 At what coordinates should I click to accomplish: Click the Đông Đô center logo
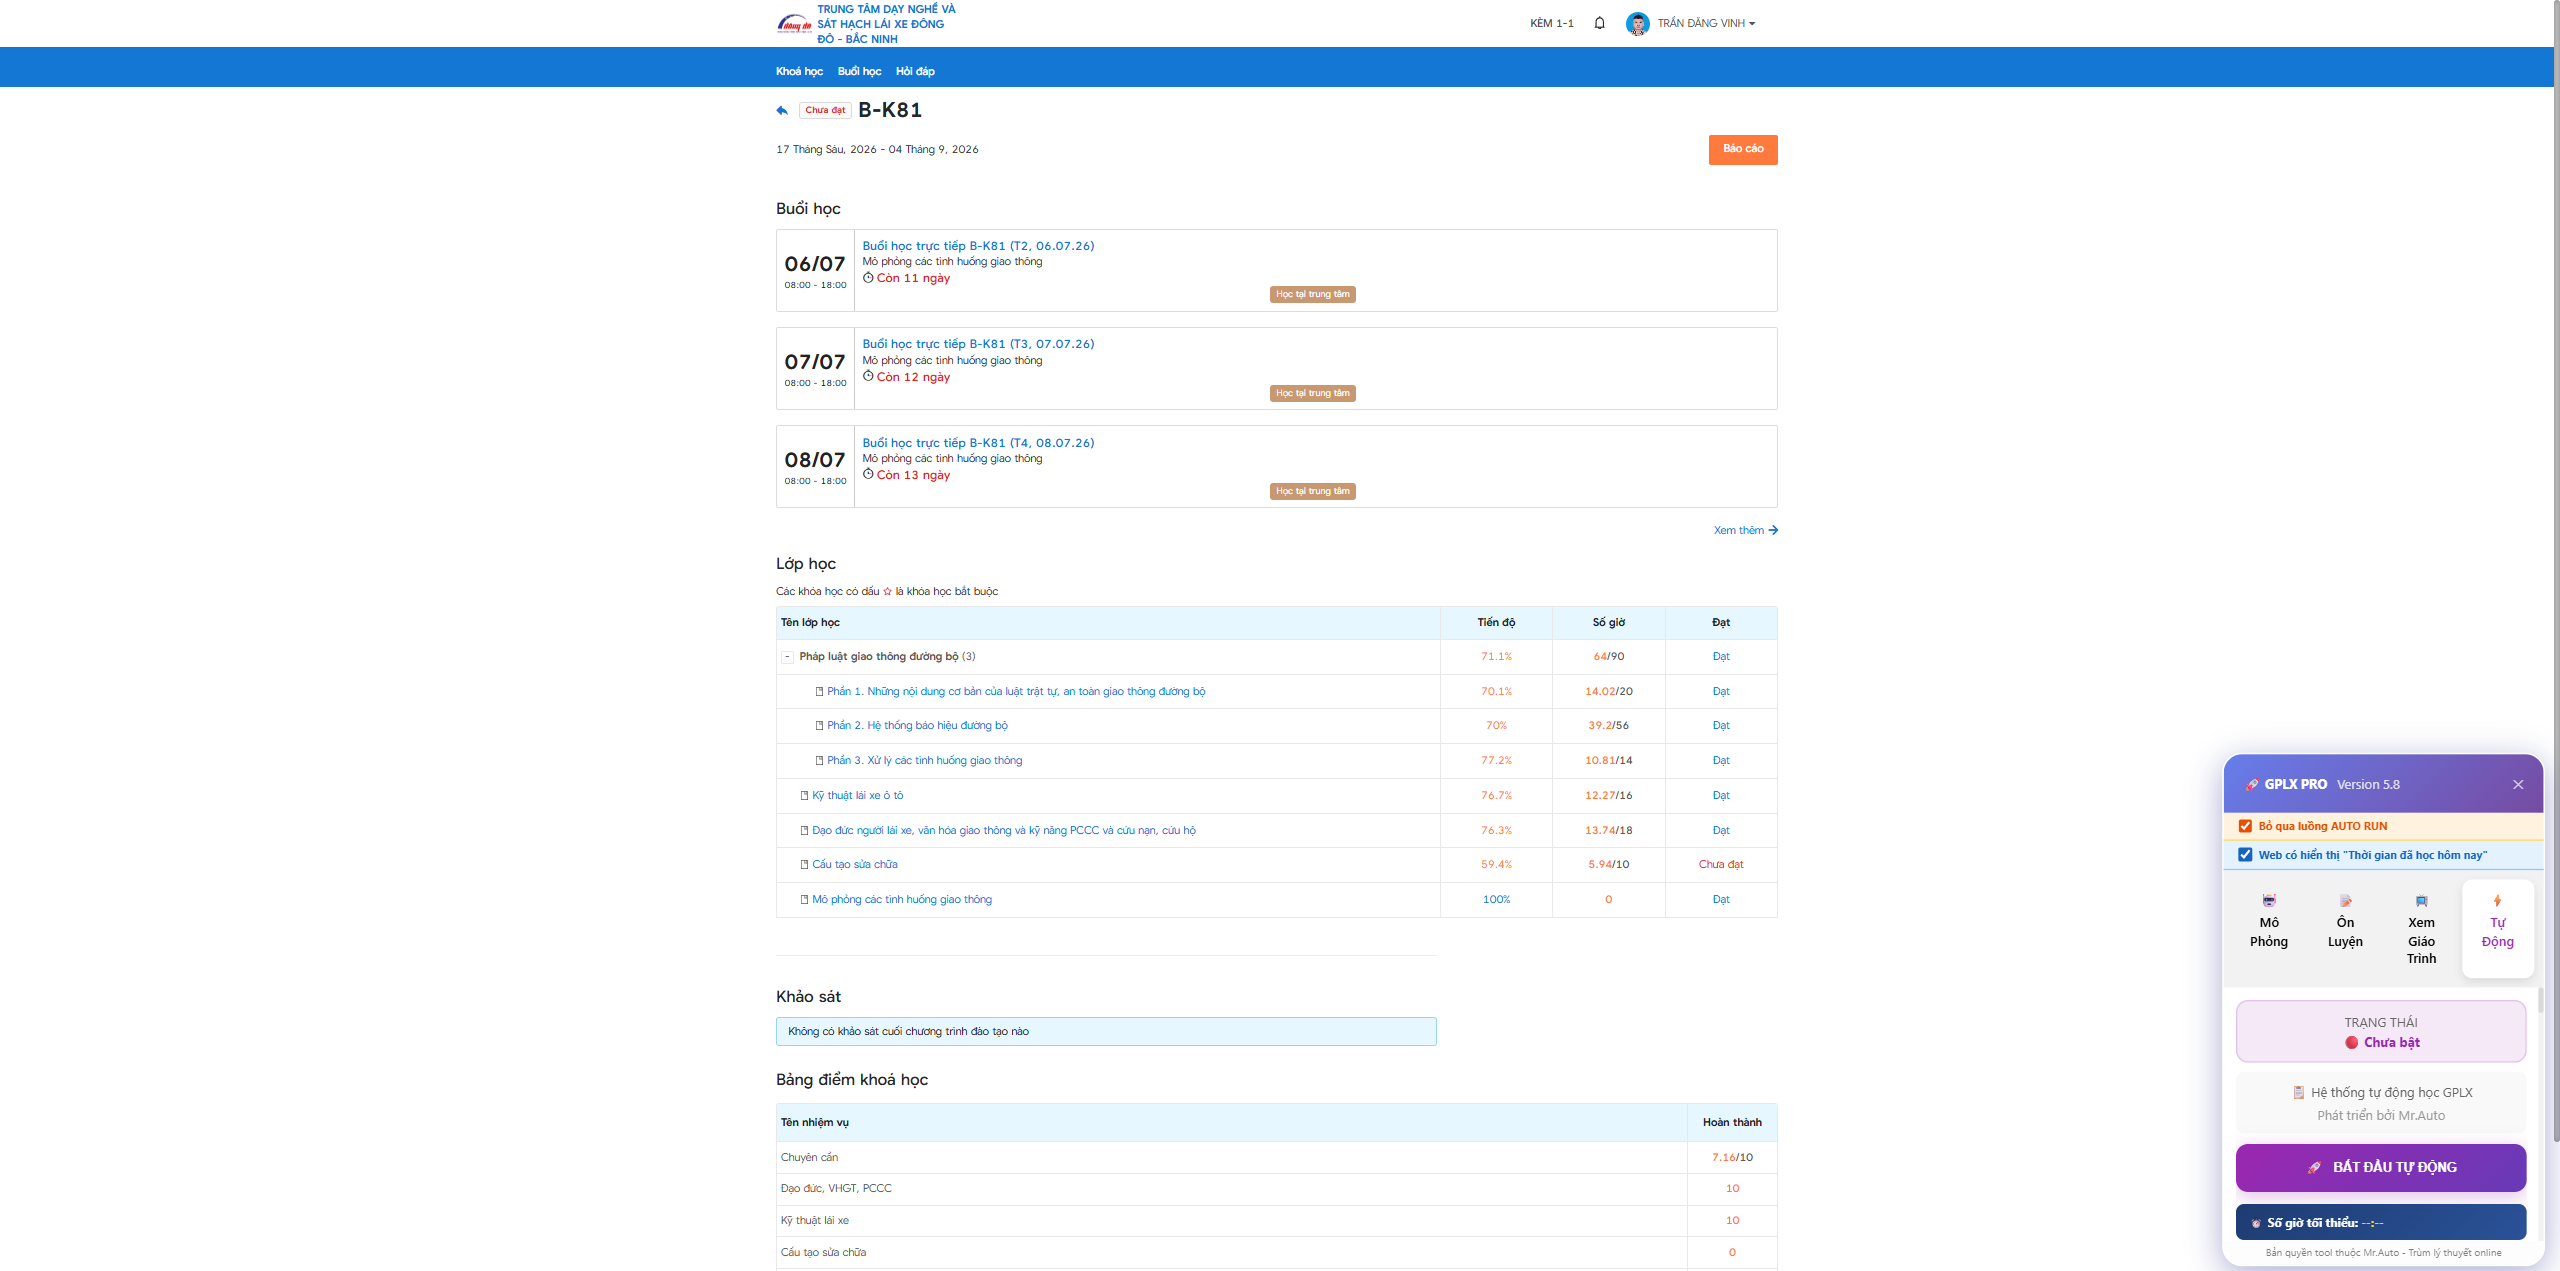(795, 23)
